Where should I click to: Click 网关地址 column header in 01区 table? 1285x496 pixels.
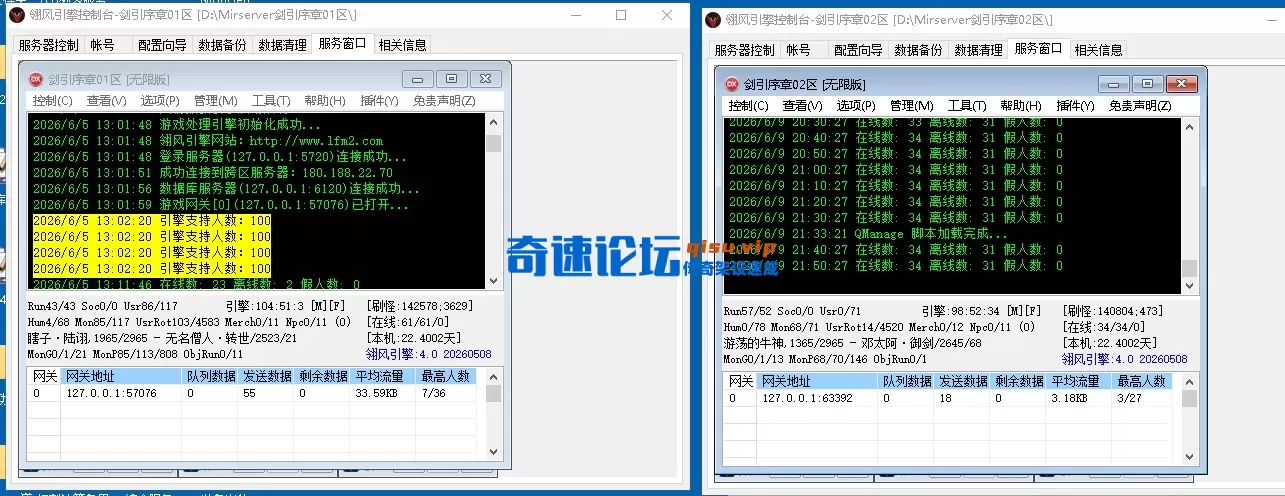click(121, 376)
